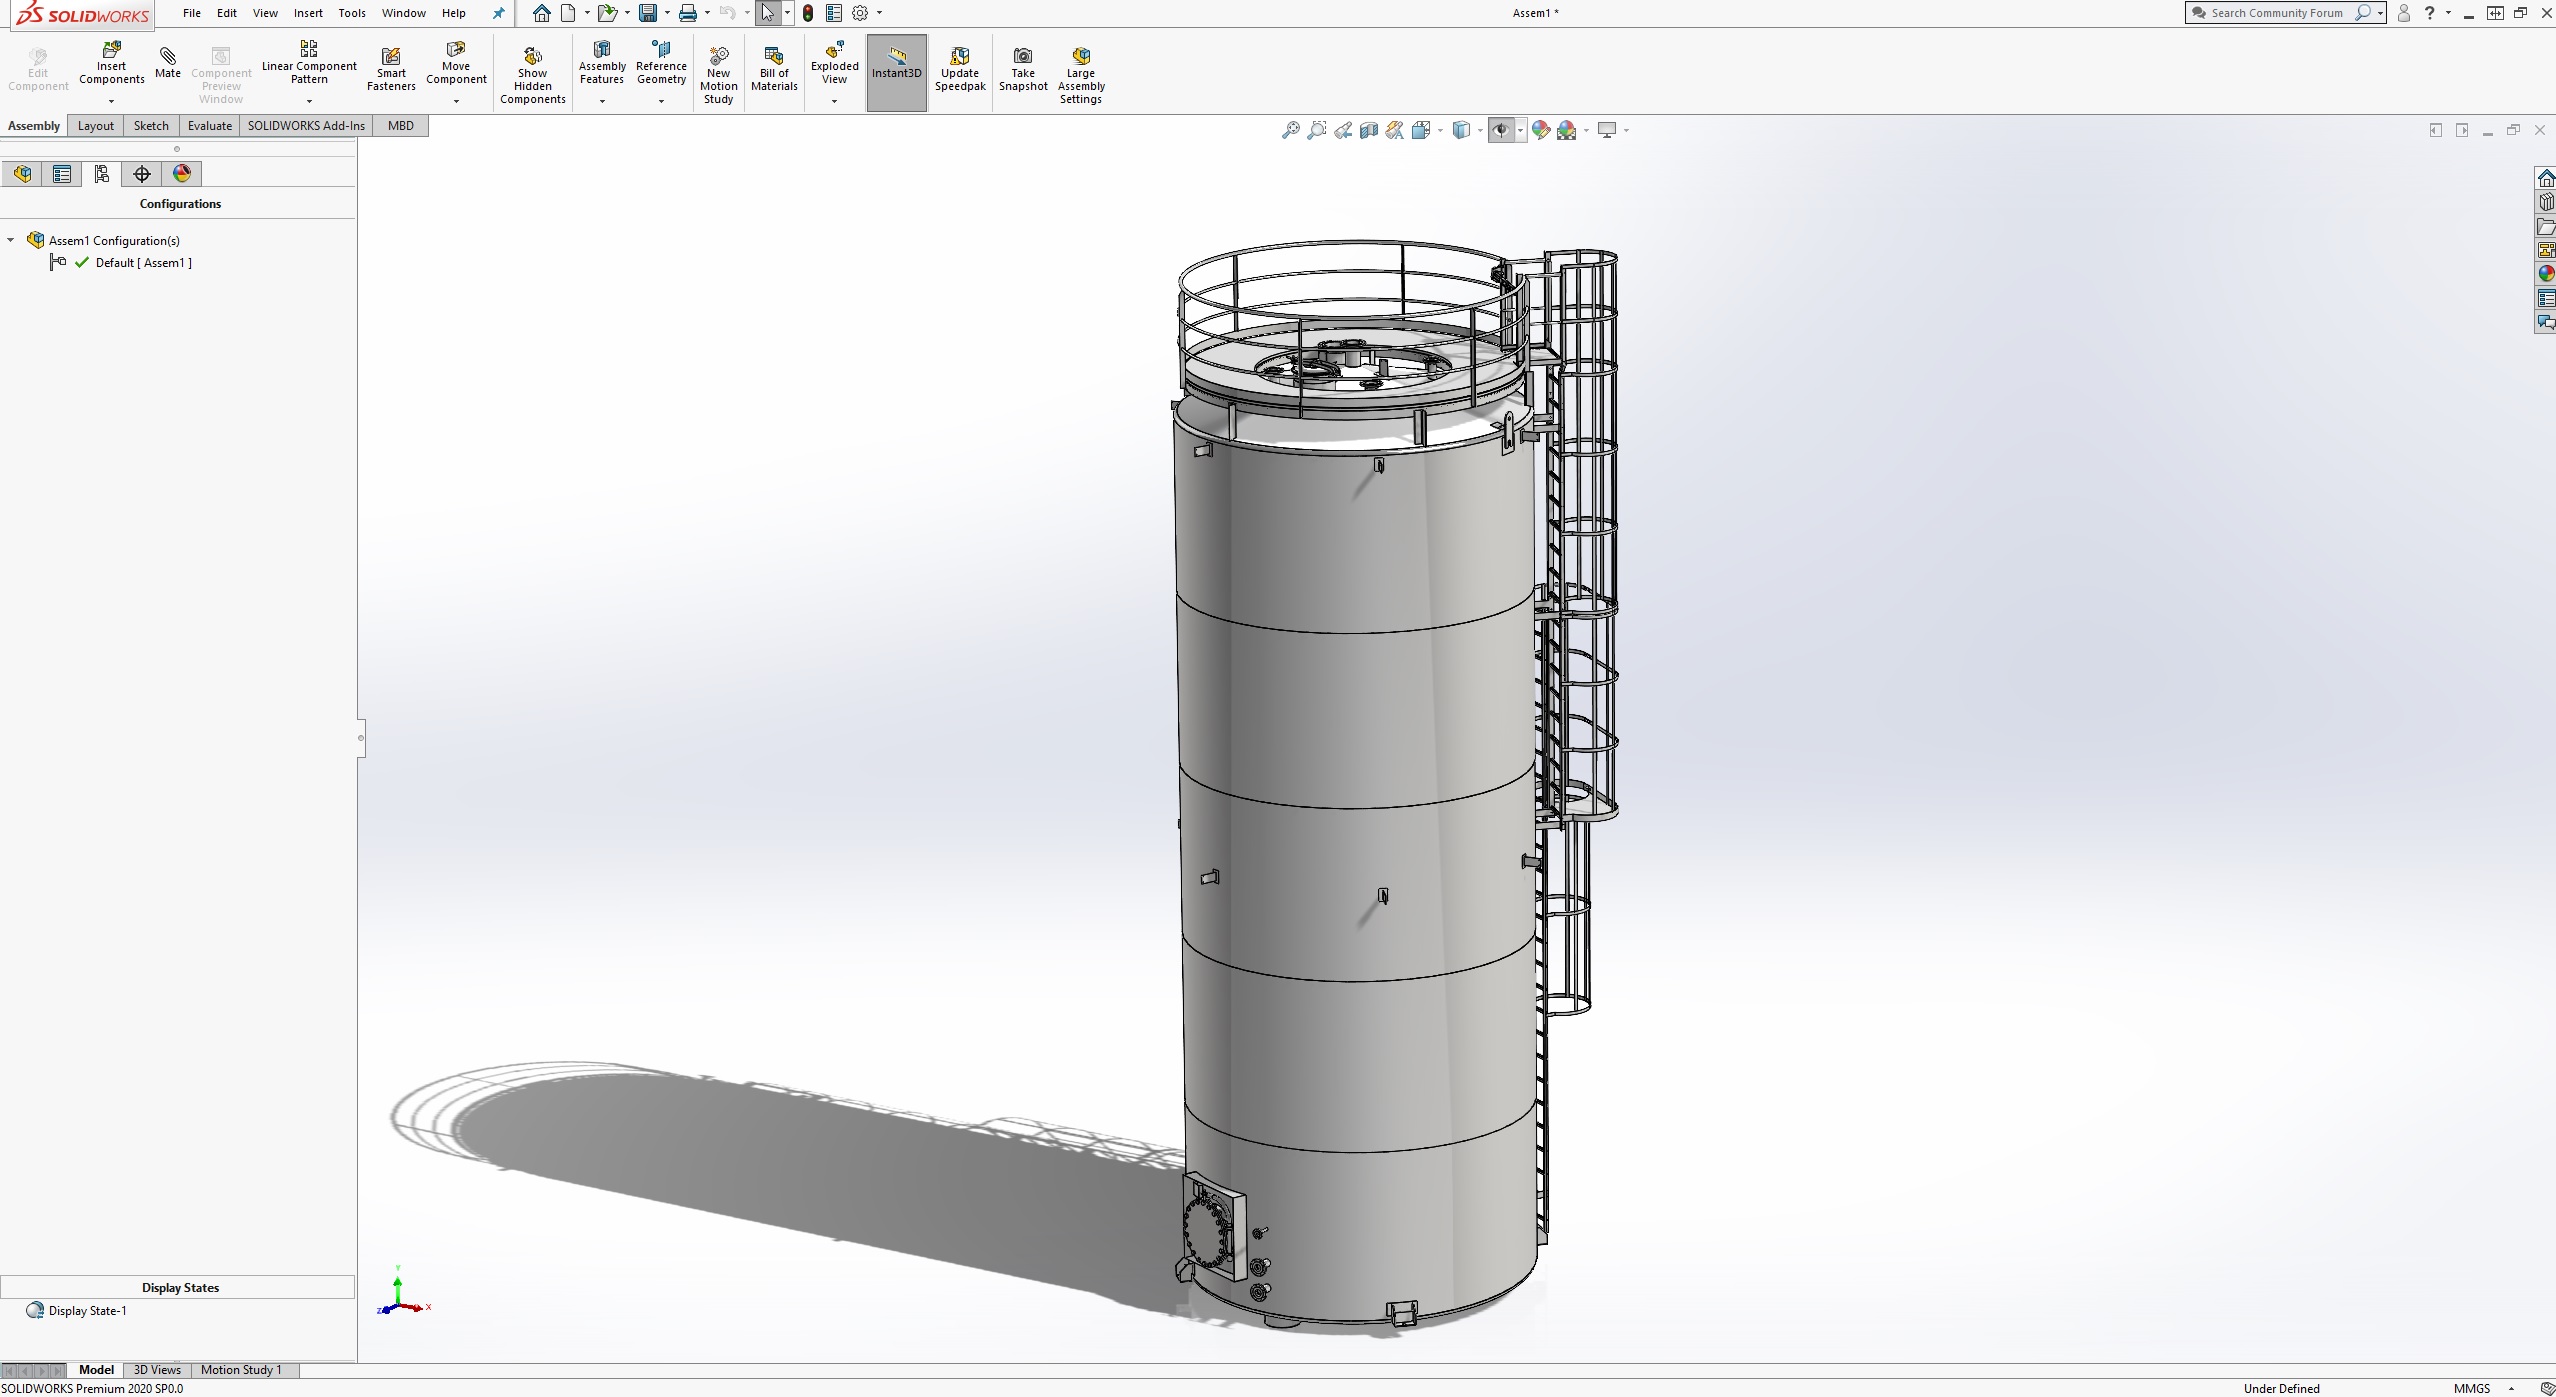Click Previous View icon
The height and width of the screenshot is (1397, 2556).
[1343, 130]
